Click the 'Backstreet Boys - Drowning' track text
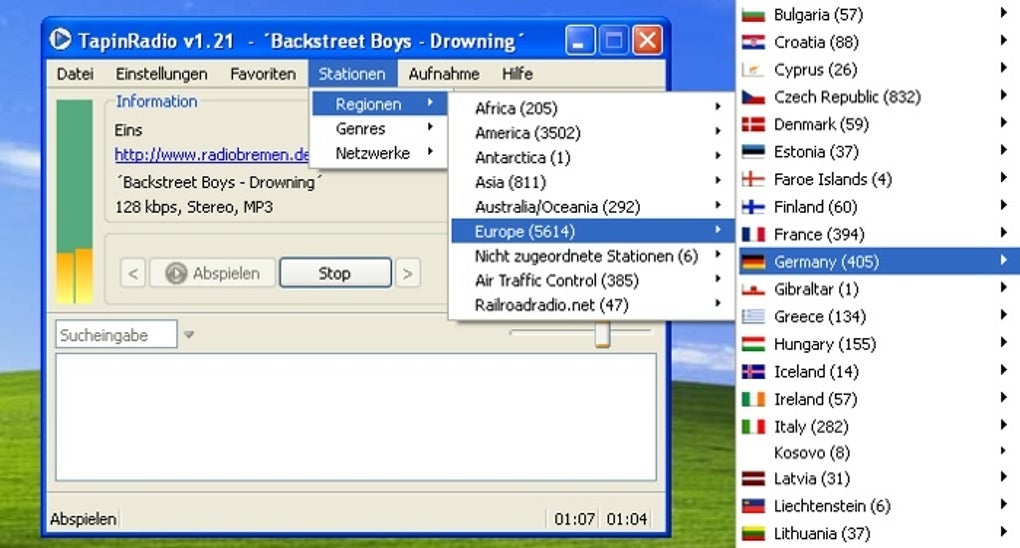1020x548 pixels. pyautogui.click(x=219, y=182)
